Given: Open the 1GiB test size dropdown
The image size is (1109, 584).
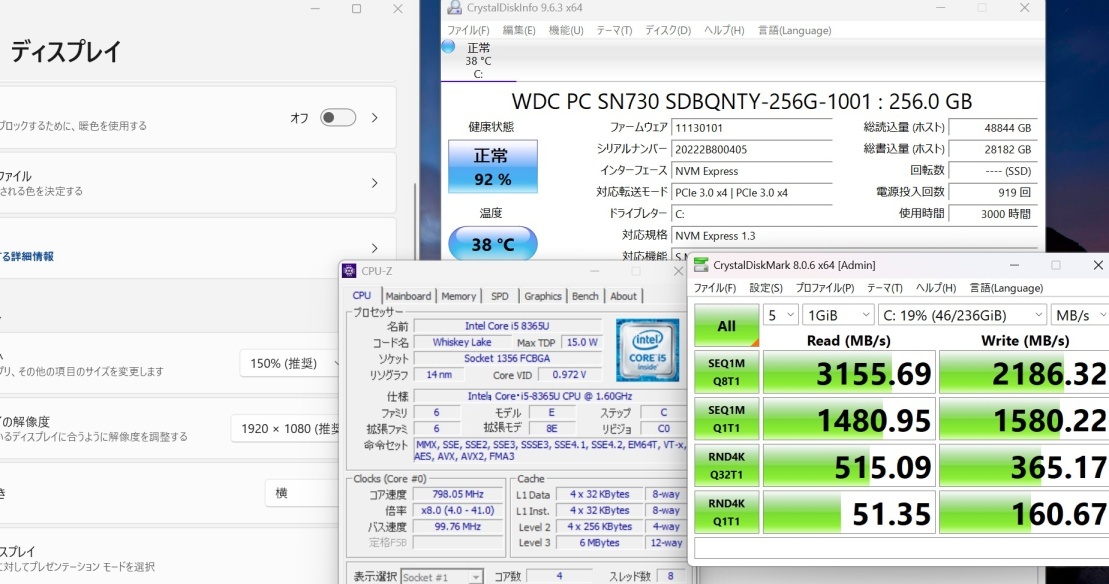Looking at the screenshot, I should tap(838, 315).
